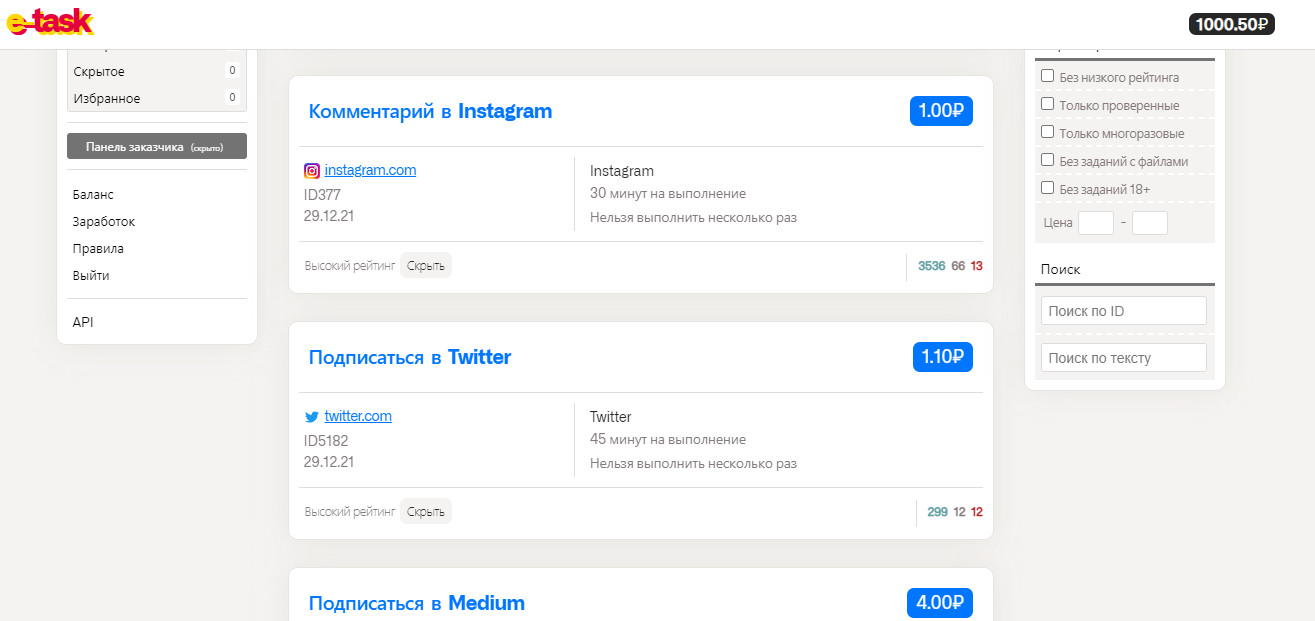Click the Instagram icon beside instagram.com
This screenshot has width=1315, height=621.
[x=312, y=171]
